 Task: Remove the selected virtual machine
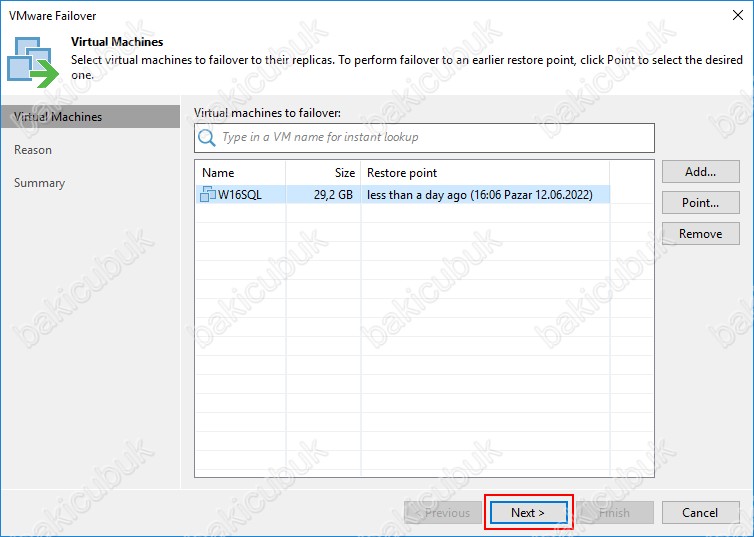[x=701, y=234]
